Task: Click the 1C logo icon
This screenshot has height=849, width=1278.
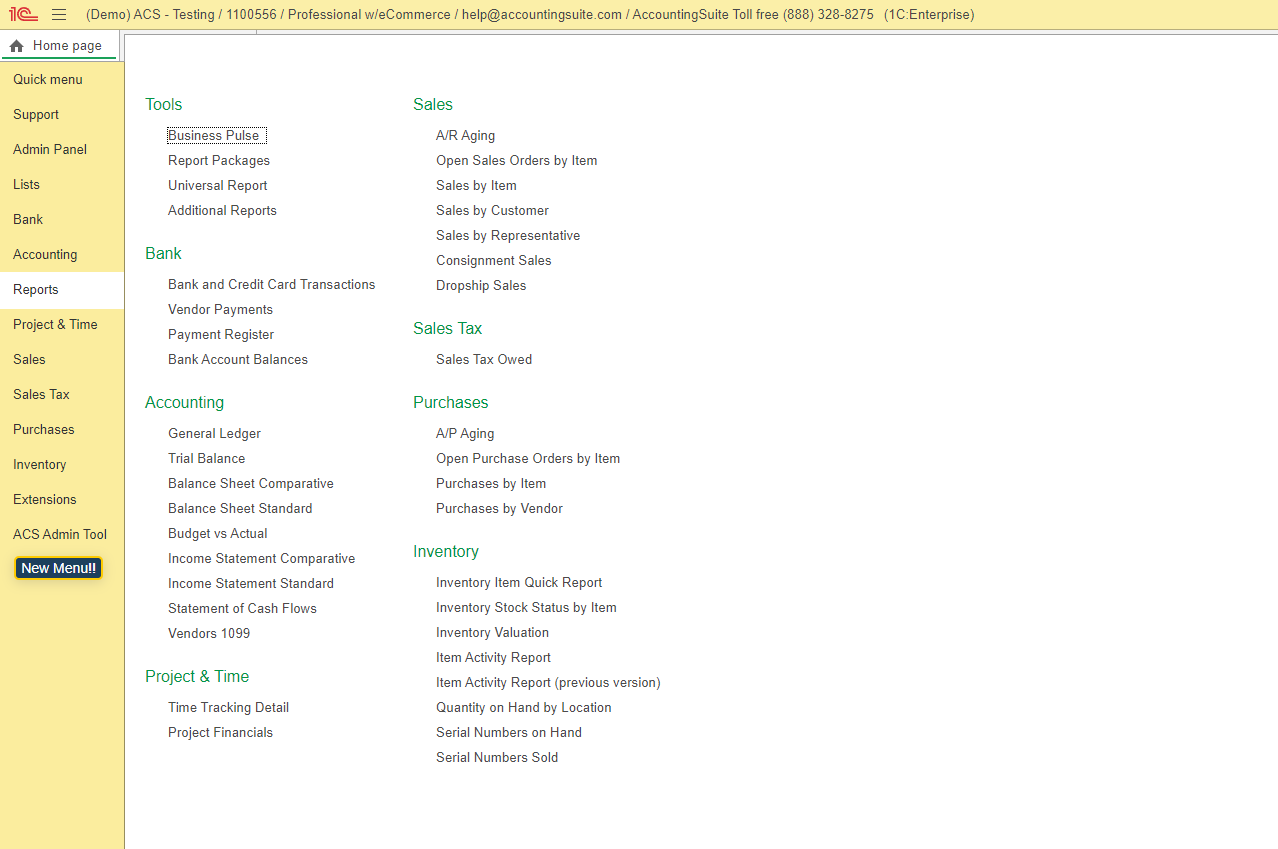Action: tap(24, 15)
